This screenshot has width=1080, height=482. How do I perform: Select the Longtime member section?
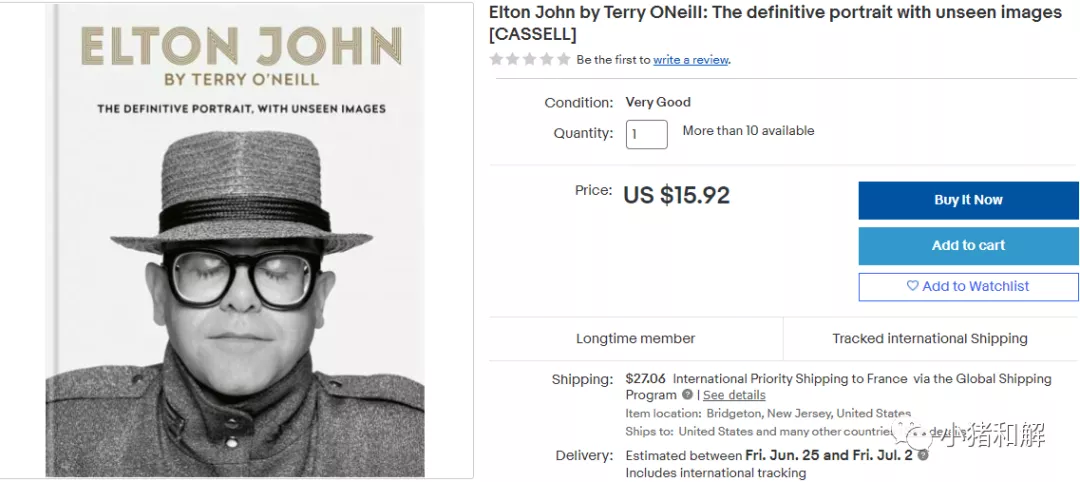click(x=635, y=339)
